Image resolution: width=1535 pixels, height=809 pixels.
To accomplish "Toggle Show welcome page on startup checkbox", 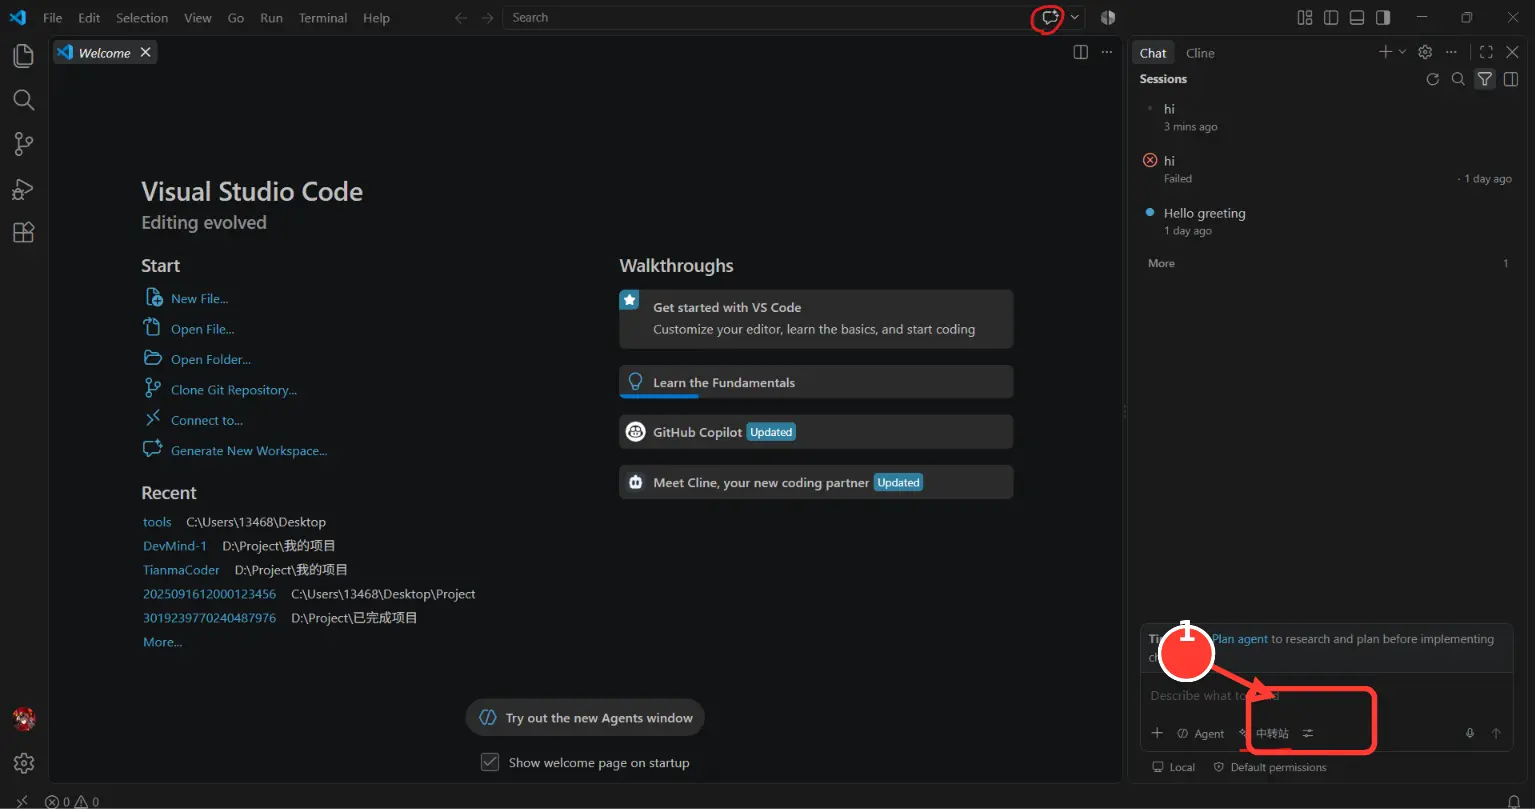I will point(490,762).
